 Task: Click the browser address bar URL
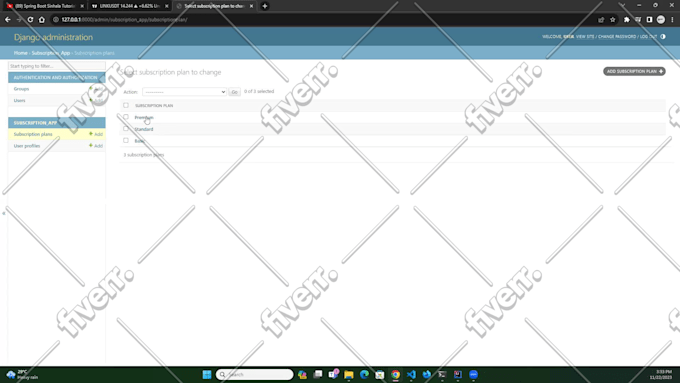(124, 20)
